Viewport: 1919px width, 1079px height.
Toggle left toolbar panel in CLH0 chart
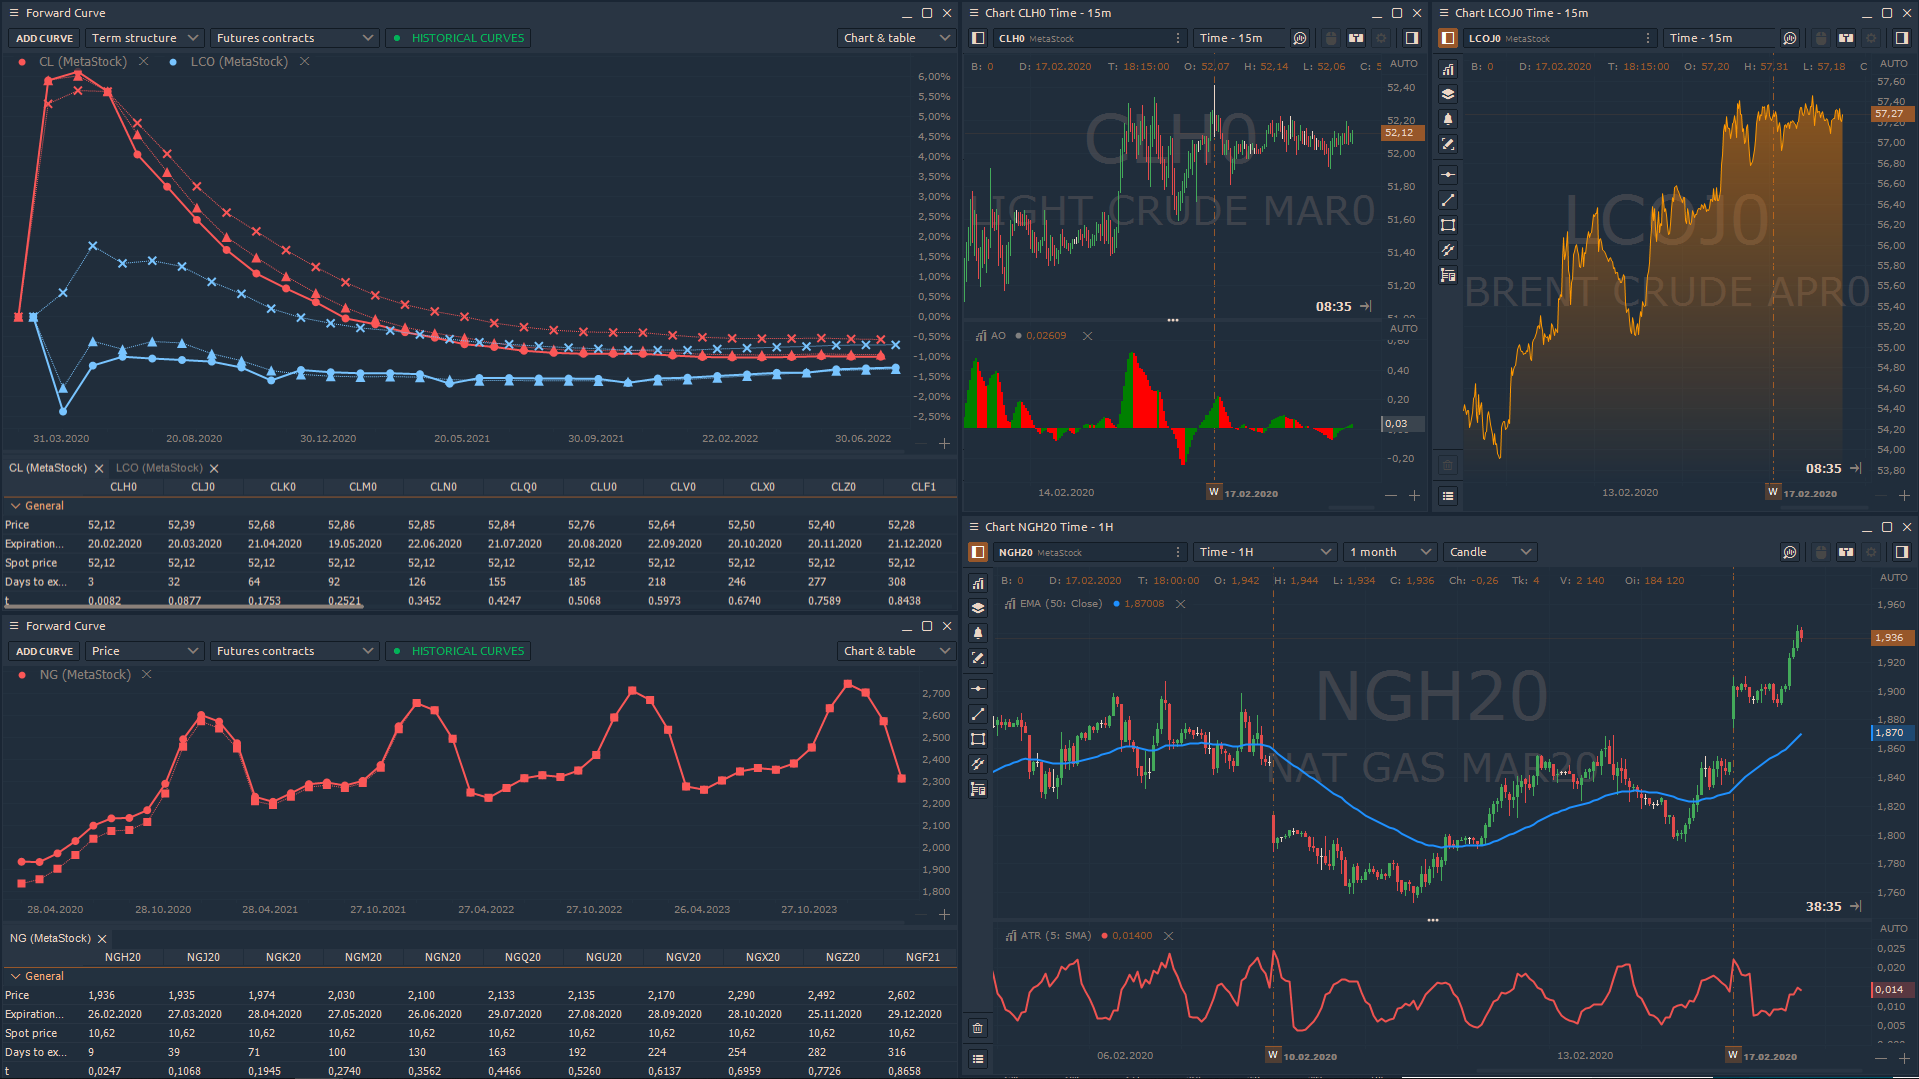pos(978,38)
